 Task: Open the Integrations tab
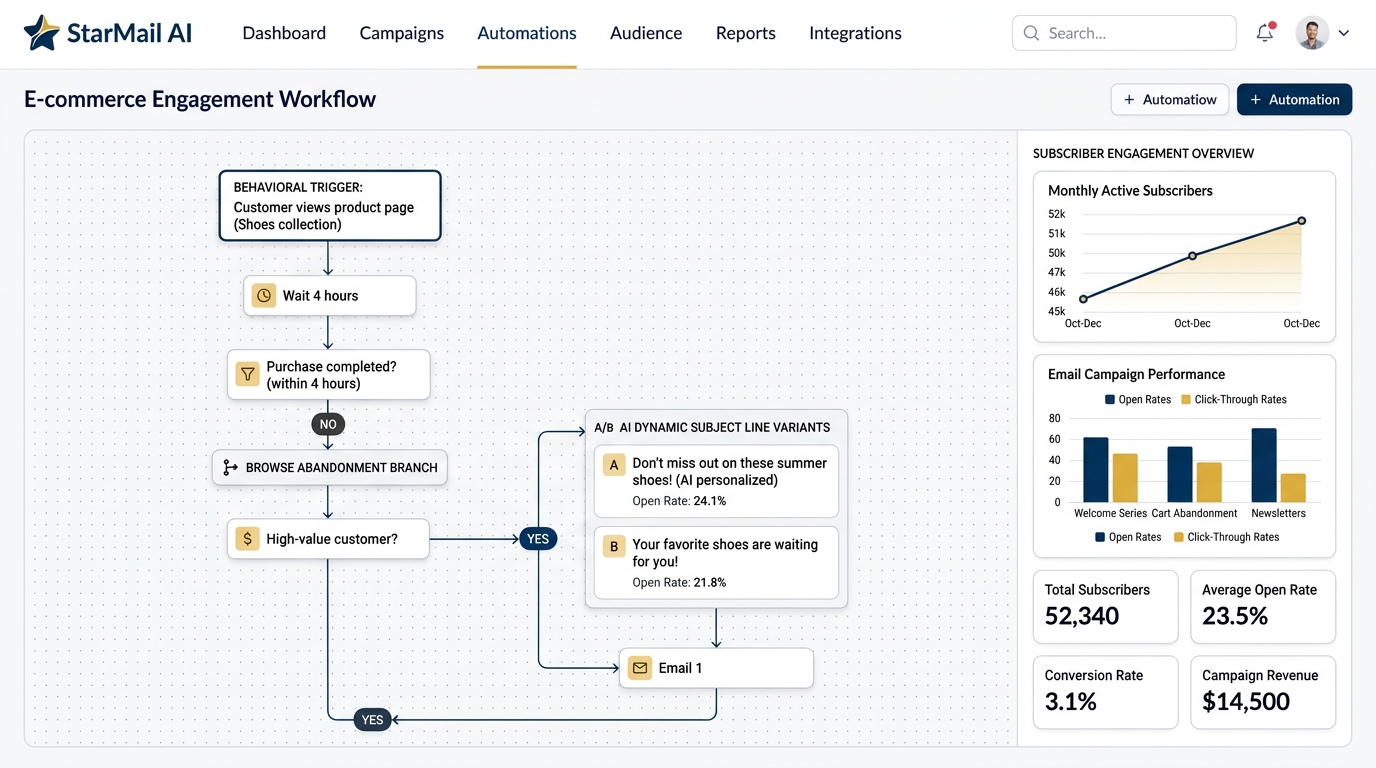point(855,33)
